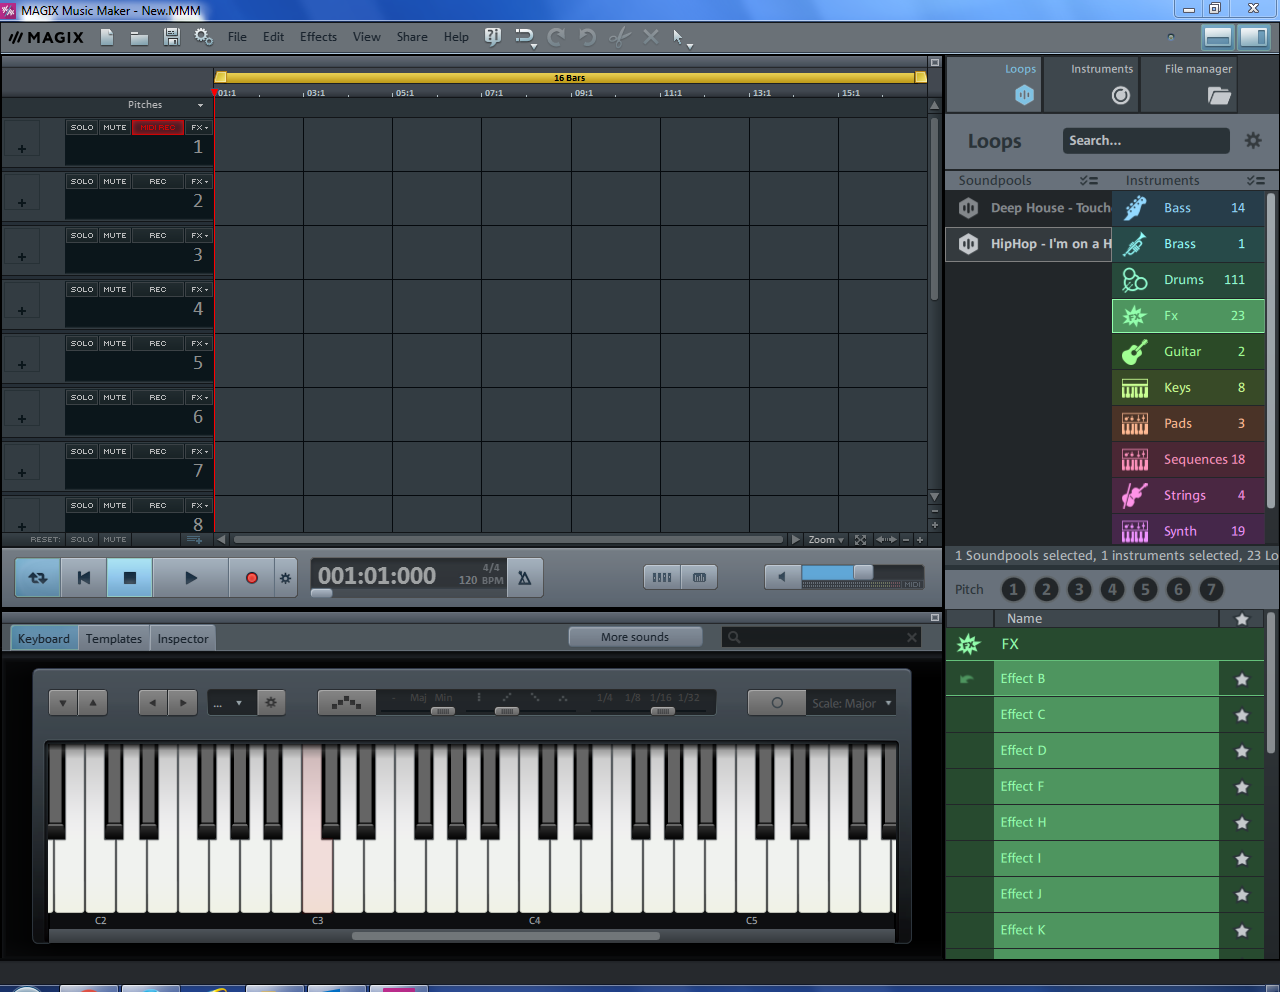The image size is (1280, 992).
Task: Toggle MUTE on track 2
Action: click(115, 182)
